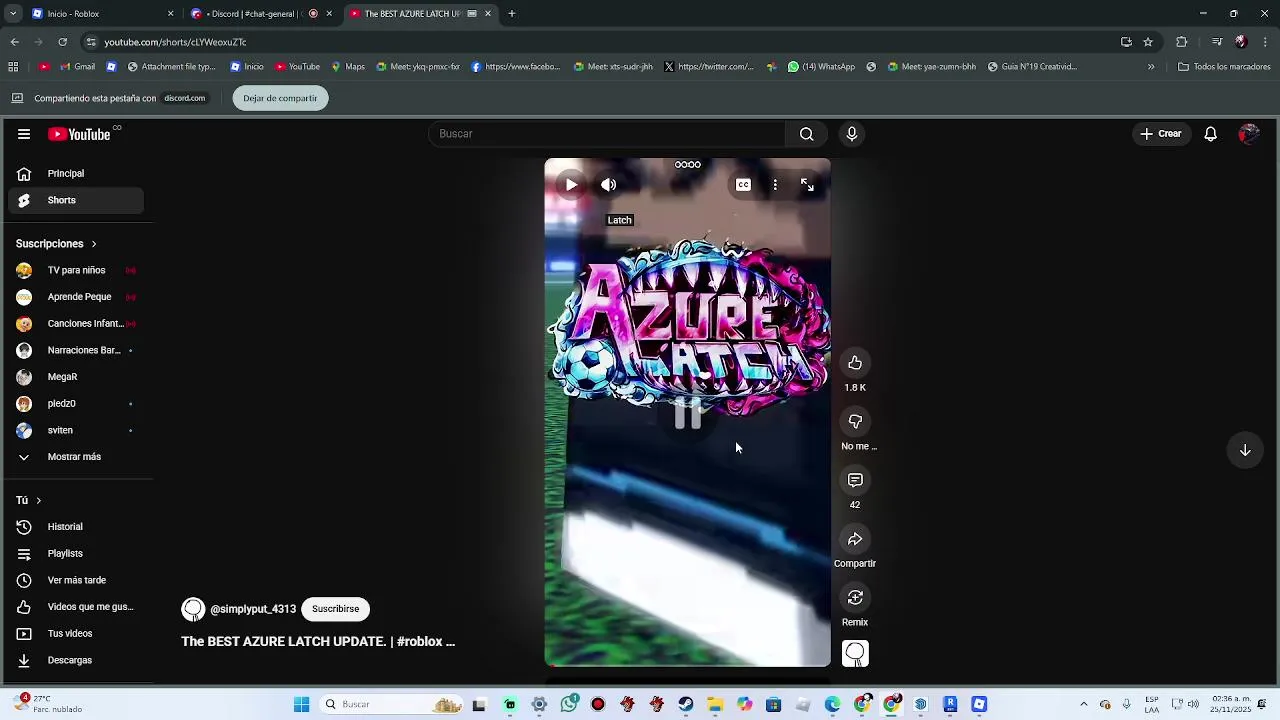
Task: Open the tab search dropdown
Action: tap(12, 14)
